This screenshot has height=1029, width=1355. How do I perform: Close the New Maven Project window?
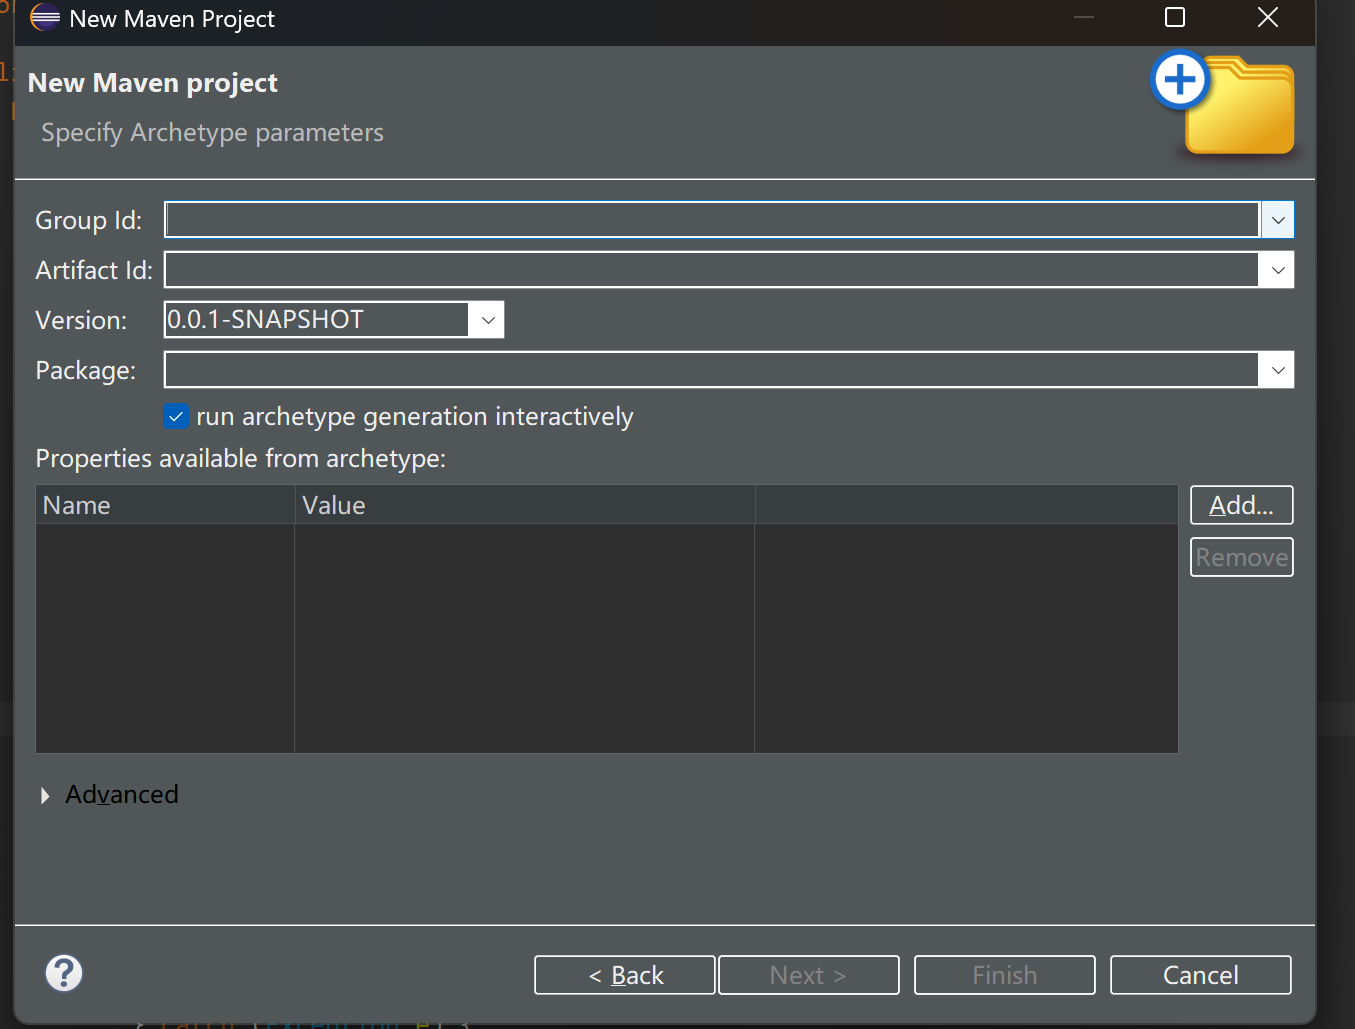pos(1267,18)
